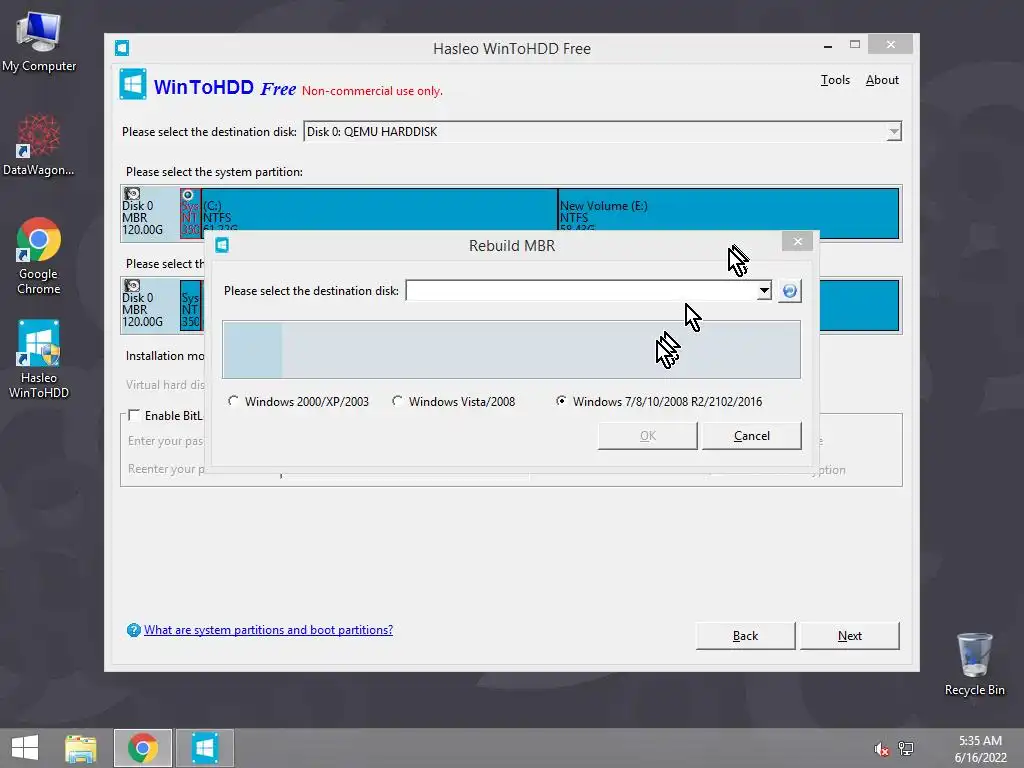Open the Recycle Bin

click(974, 664)
